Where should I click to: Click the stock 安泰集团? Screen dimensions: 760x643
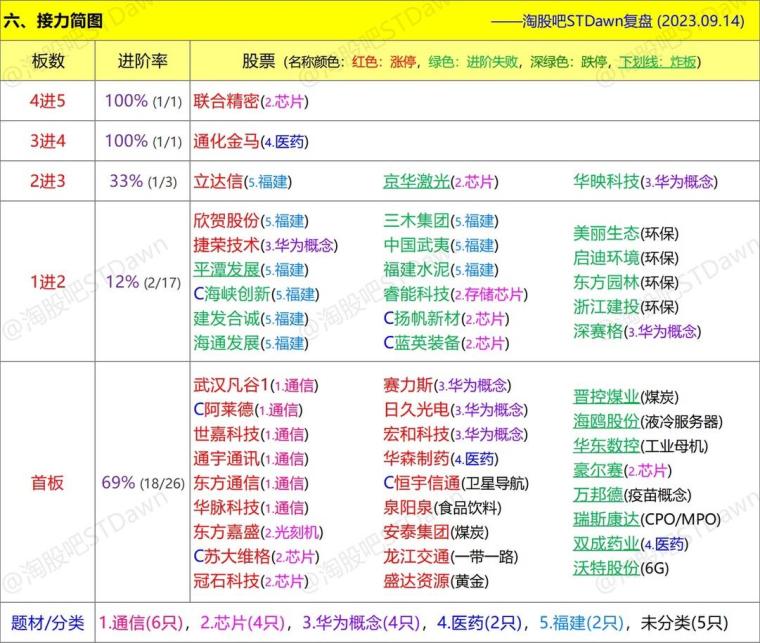(416, 532)
